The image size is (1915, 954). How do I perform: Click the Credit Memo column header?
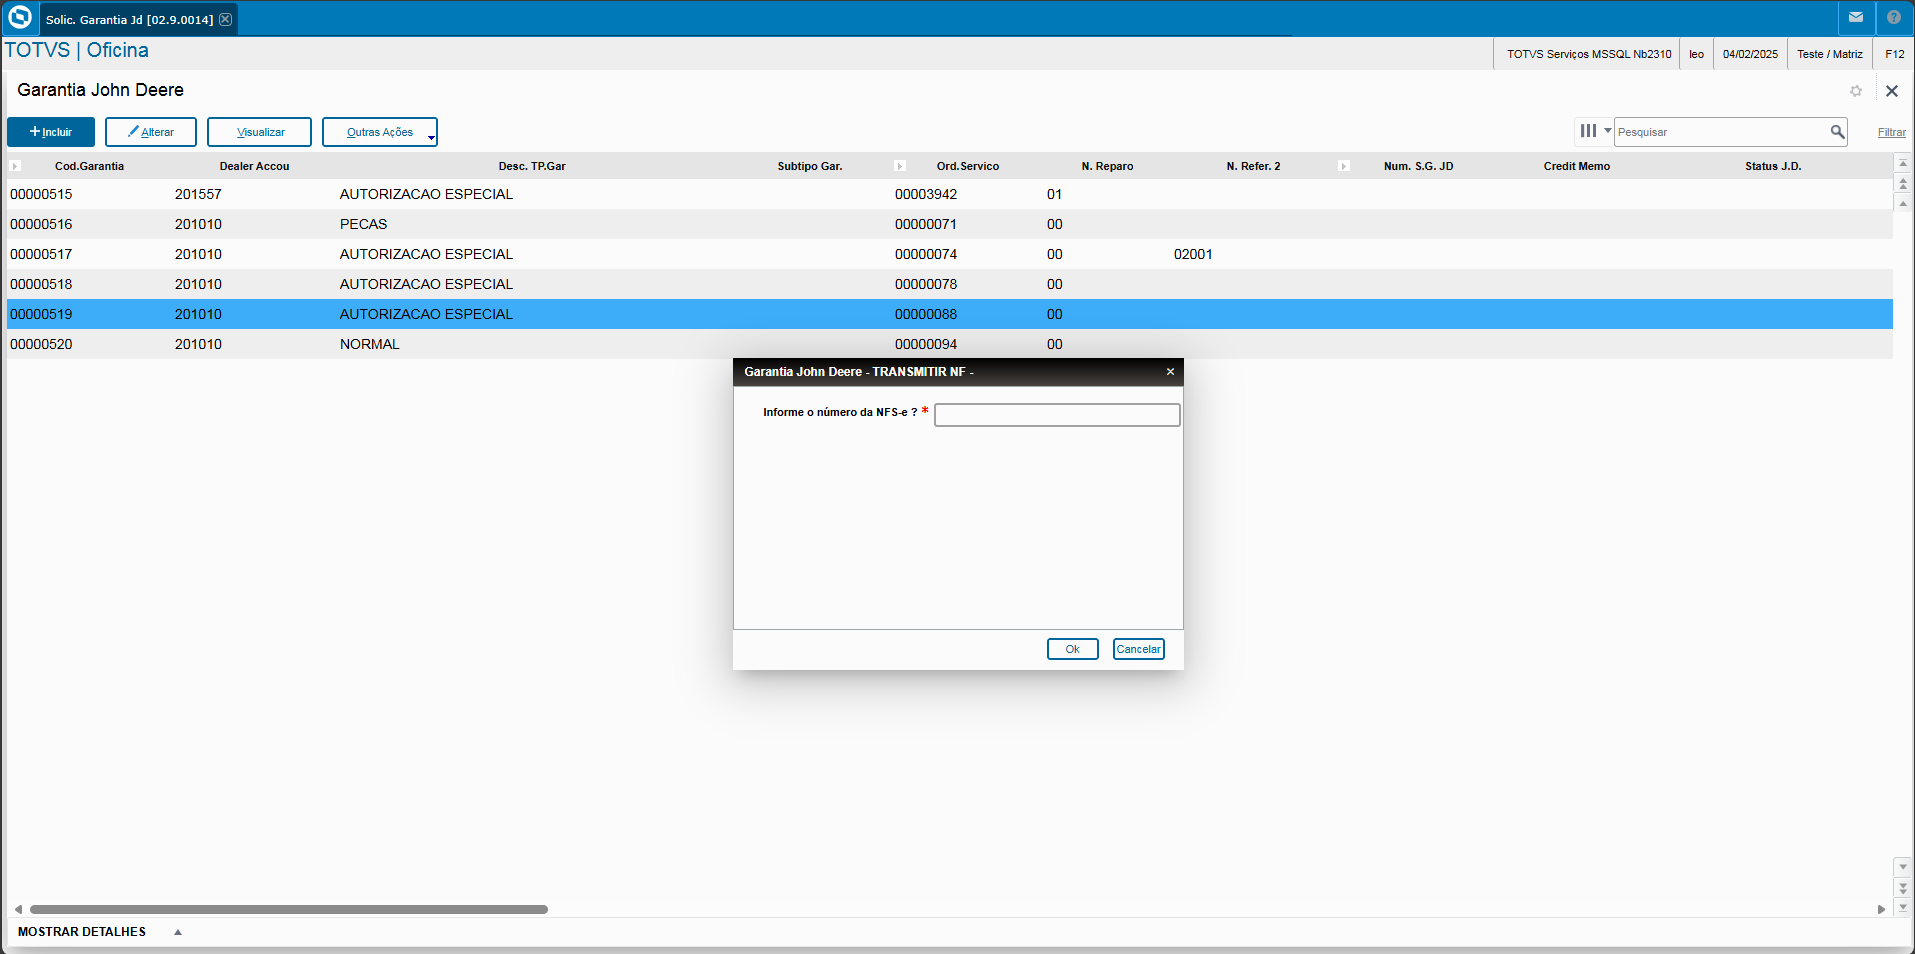coord(1576,166)
